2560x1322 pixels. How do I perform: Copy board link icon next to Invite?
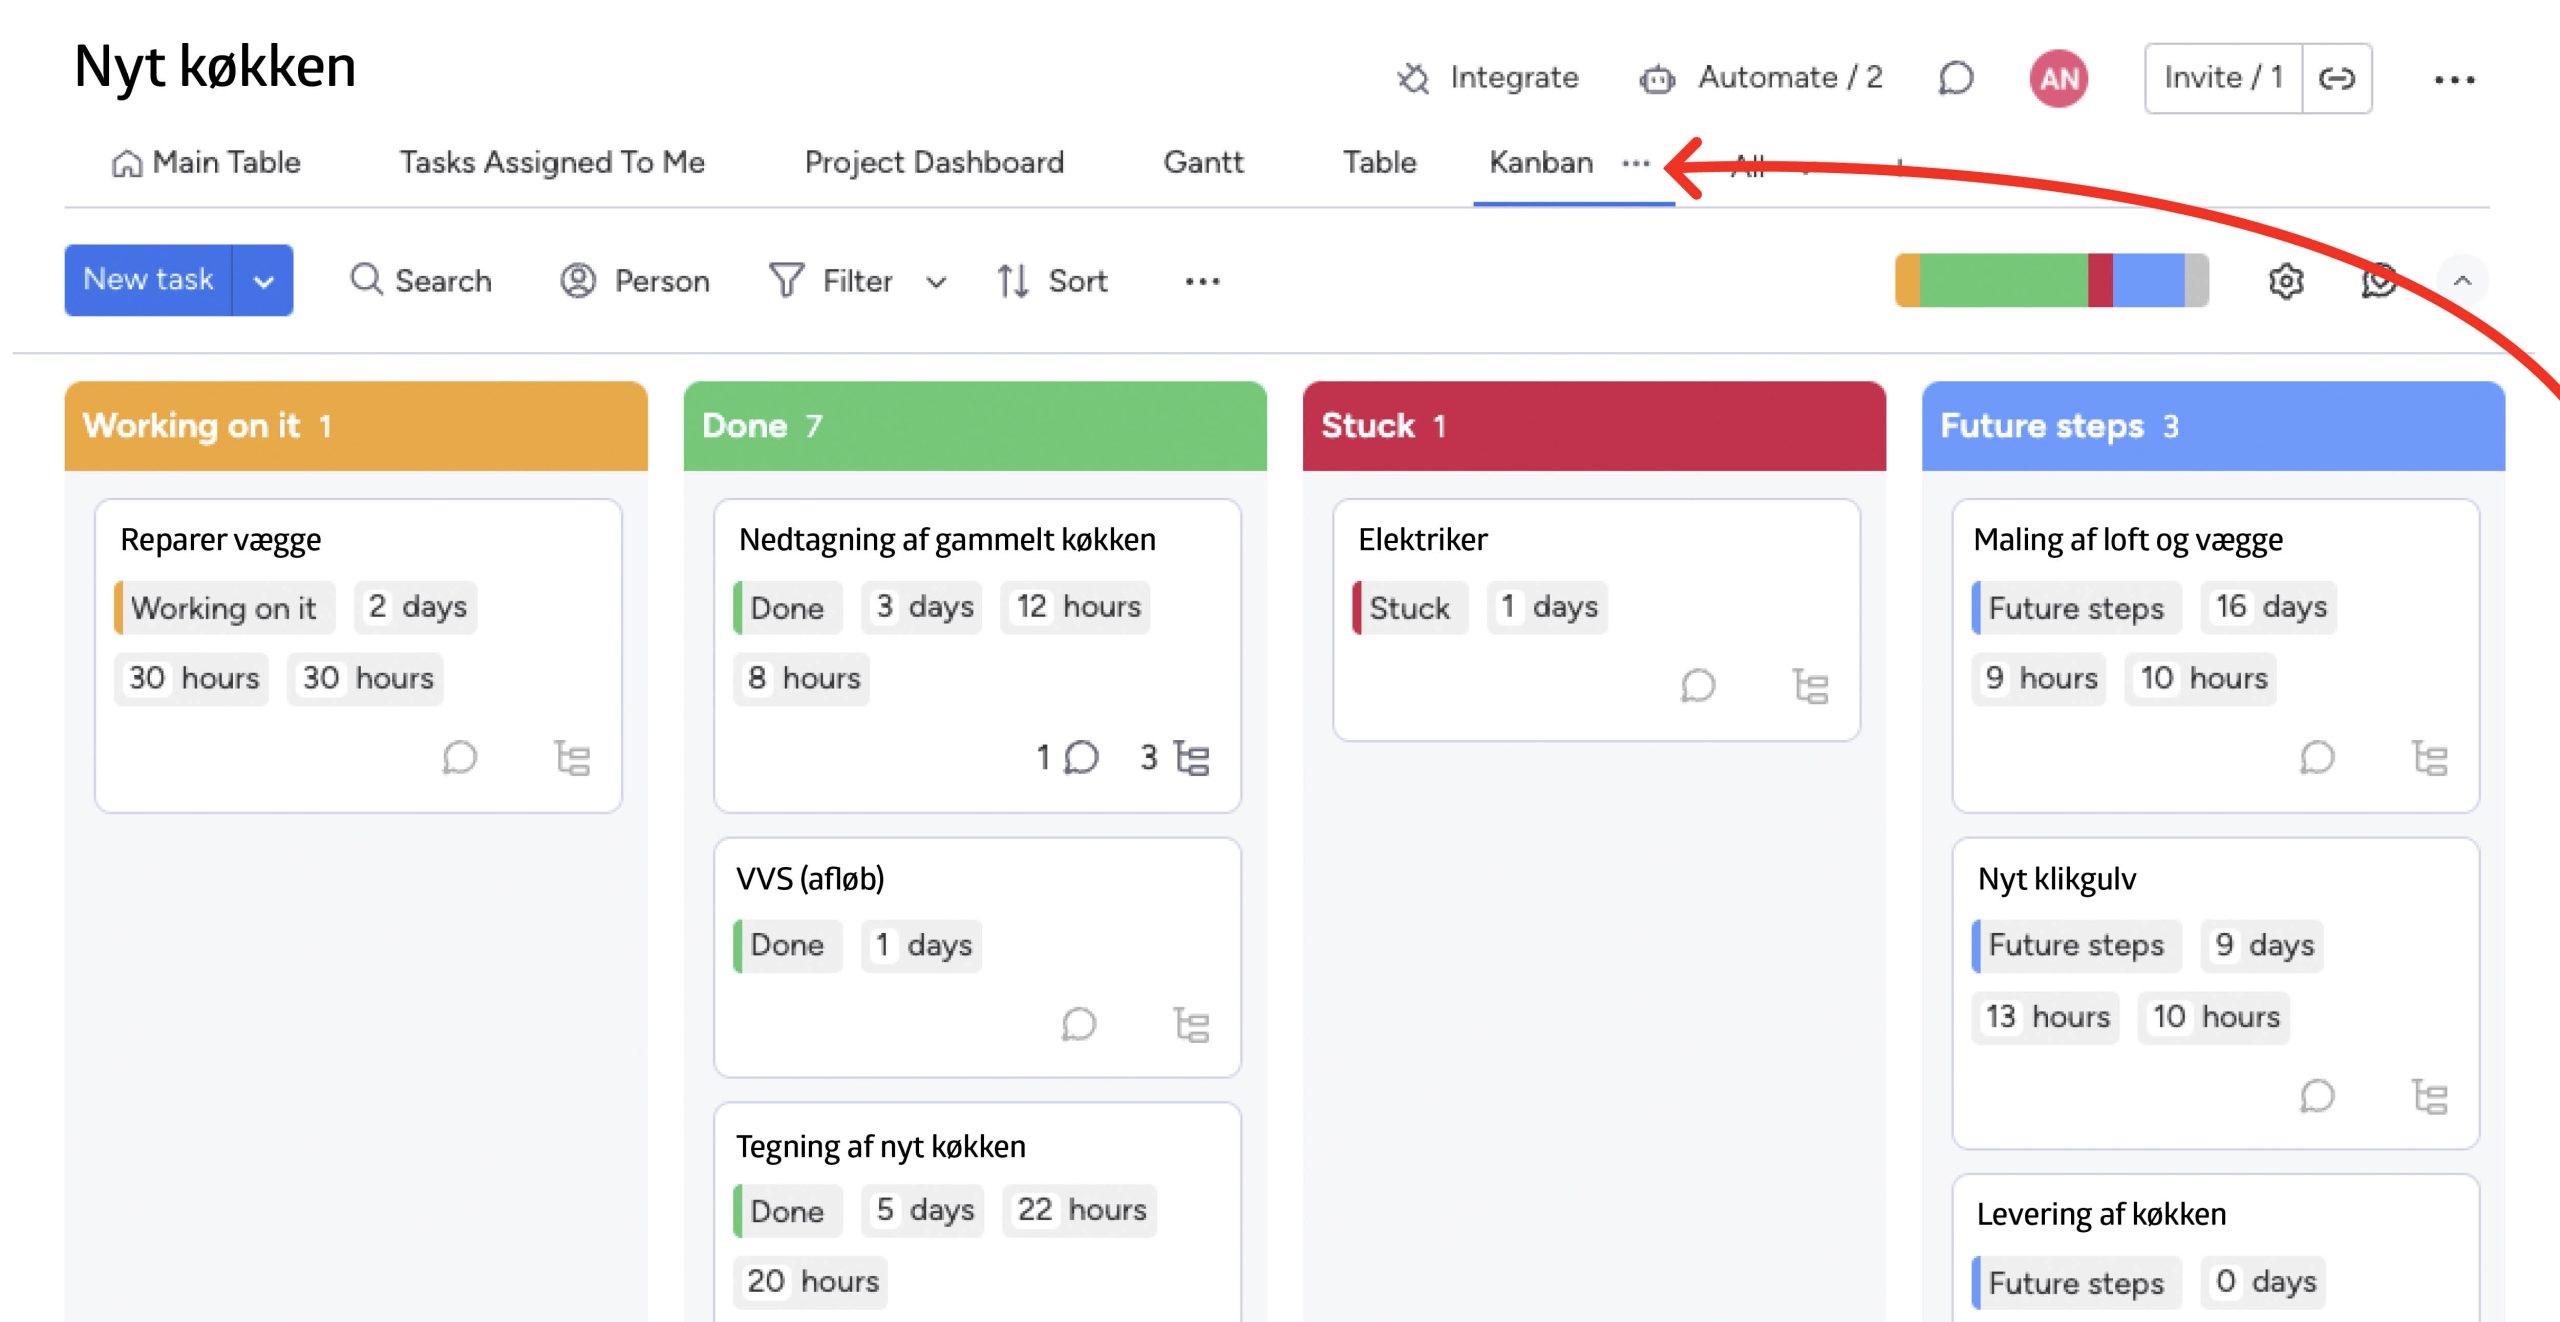tap(2337, 78)
